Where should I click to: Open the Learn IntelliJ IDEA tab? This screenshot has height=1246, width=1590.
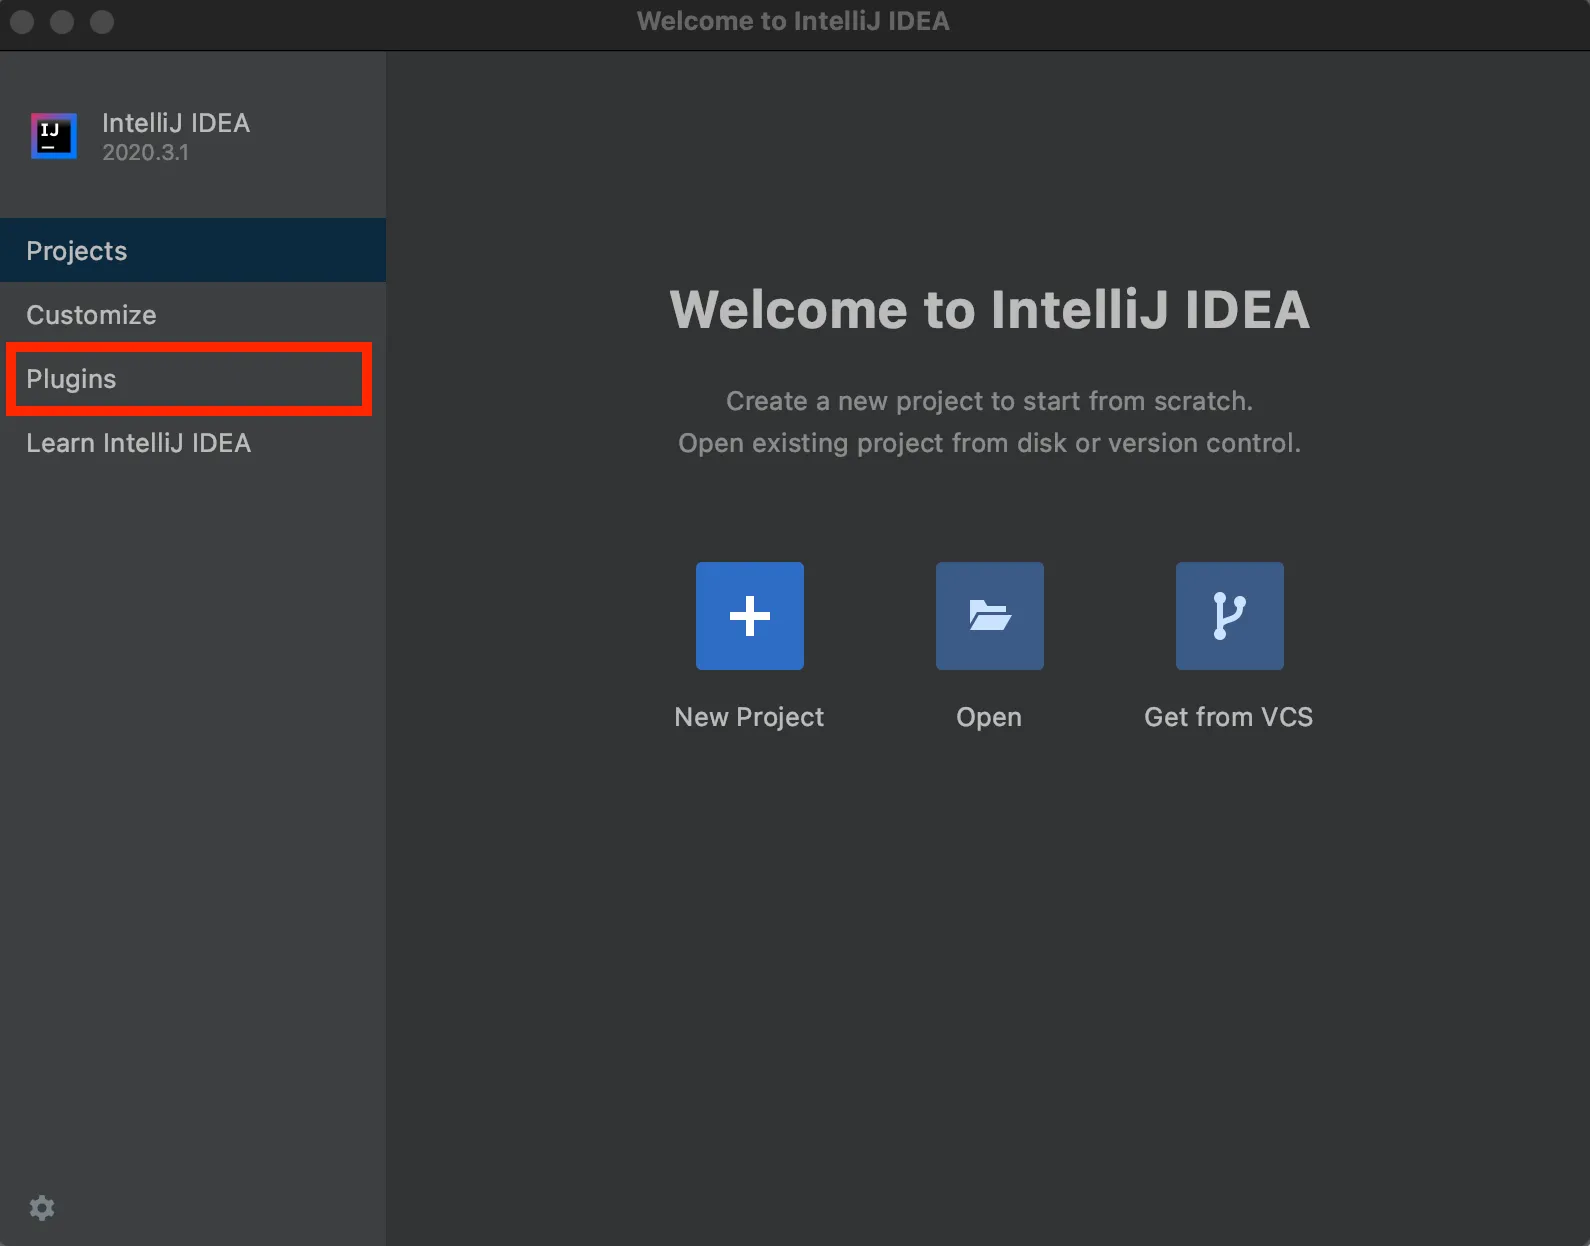(193, 443)
